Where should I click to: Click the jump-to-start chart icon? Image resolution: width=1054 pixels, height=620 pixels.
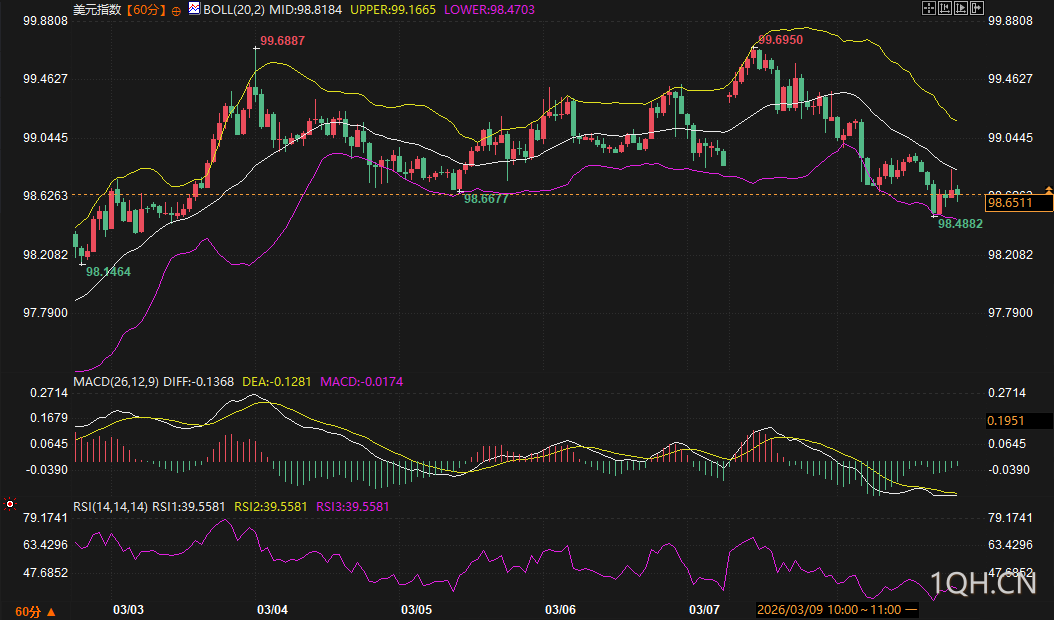pos(945,8)
